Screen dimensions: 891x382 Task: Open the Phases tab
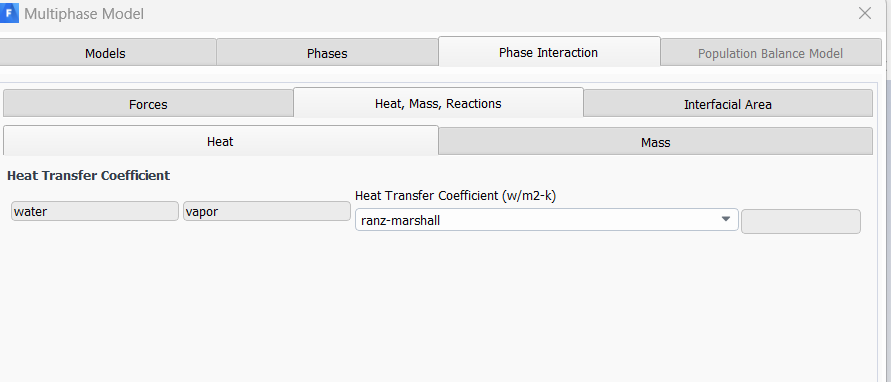(327, 53)
